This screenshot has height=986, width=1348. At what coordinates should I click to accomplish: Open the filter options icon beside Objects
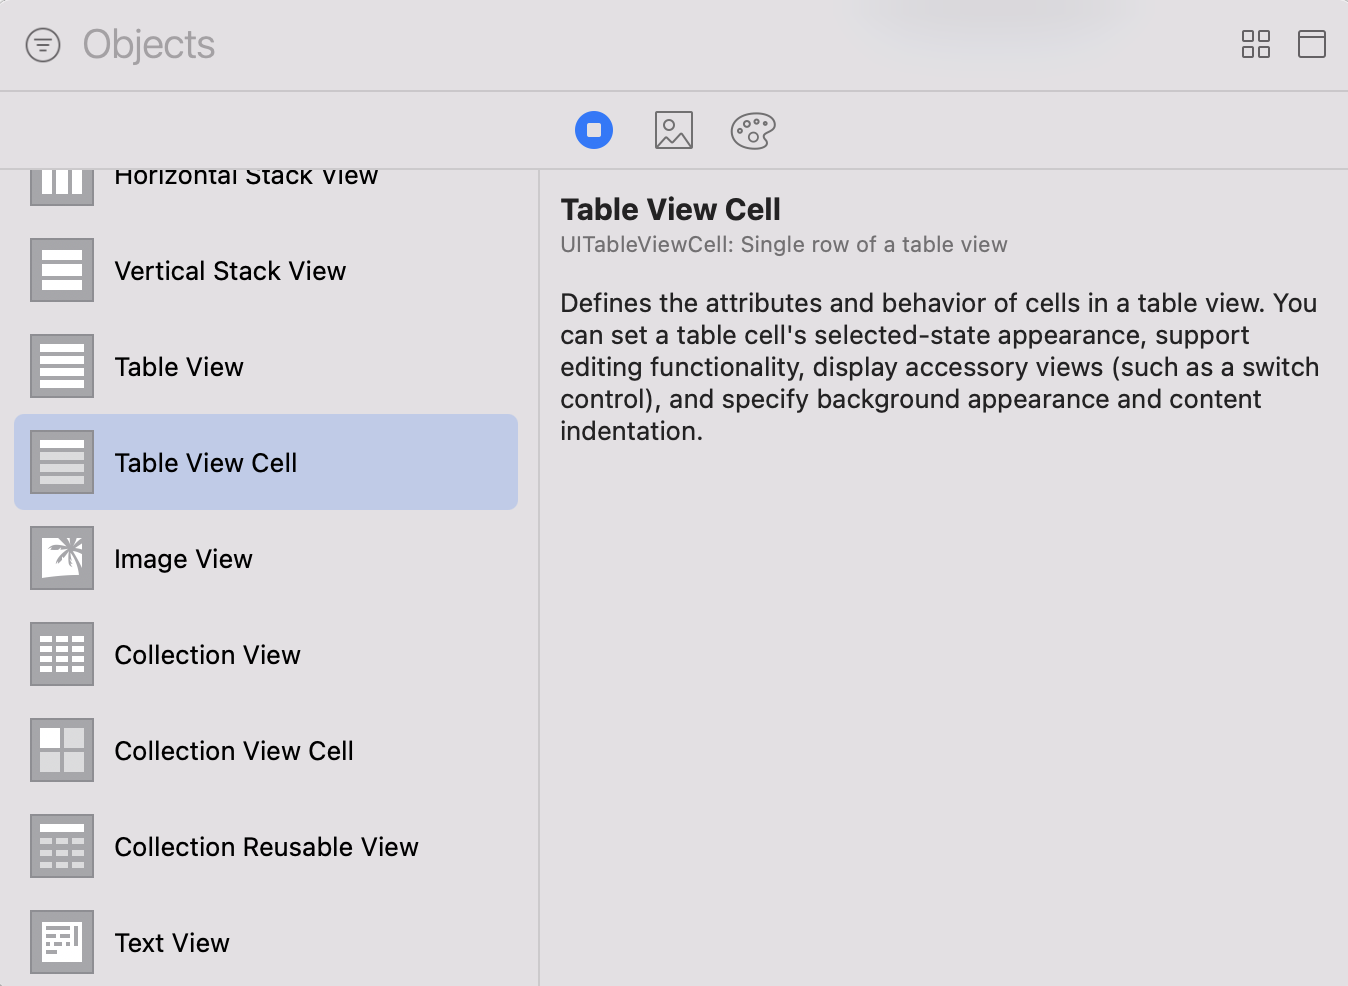pyautogui.click(x=43, y=45)
